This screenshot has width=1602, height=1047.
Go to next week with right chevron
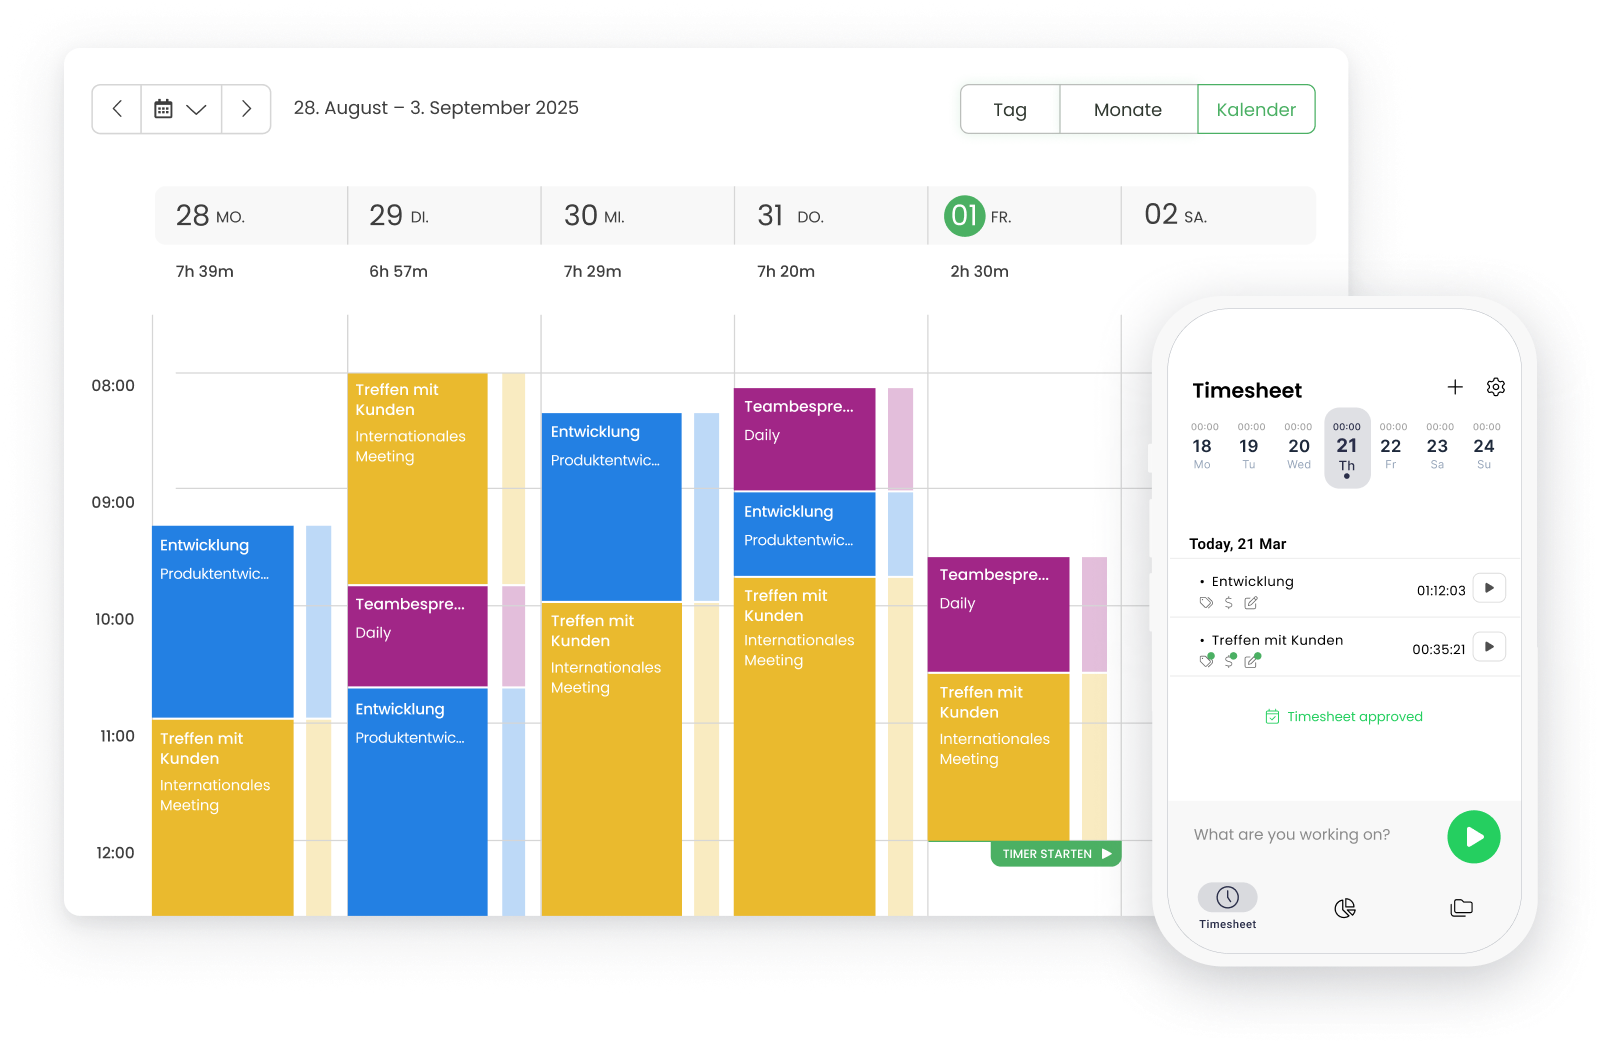(246, 109)
